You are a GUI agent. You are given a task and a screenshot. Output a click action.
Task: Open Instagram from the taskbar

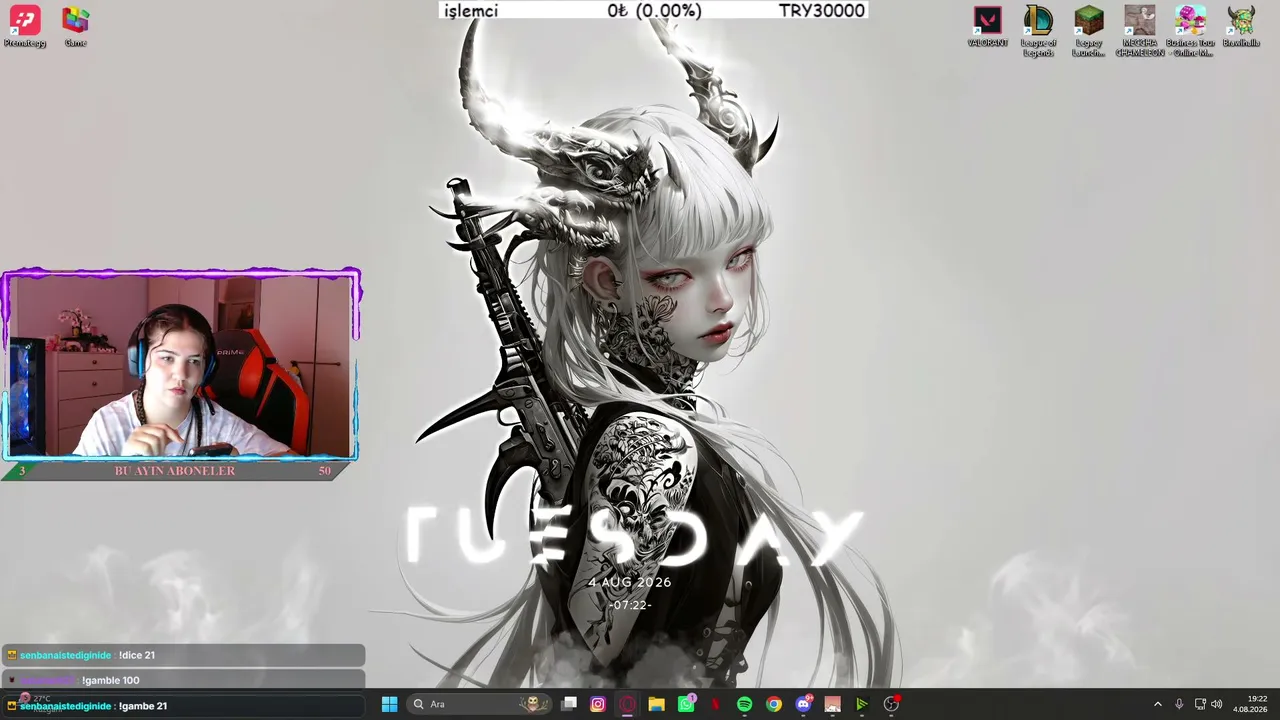tap(598, 704)
